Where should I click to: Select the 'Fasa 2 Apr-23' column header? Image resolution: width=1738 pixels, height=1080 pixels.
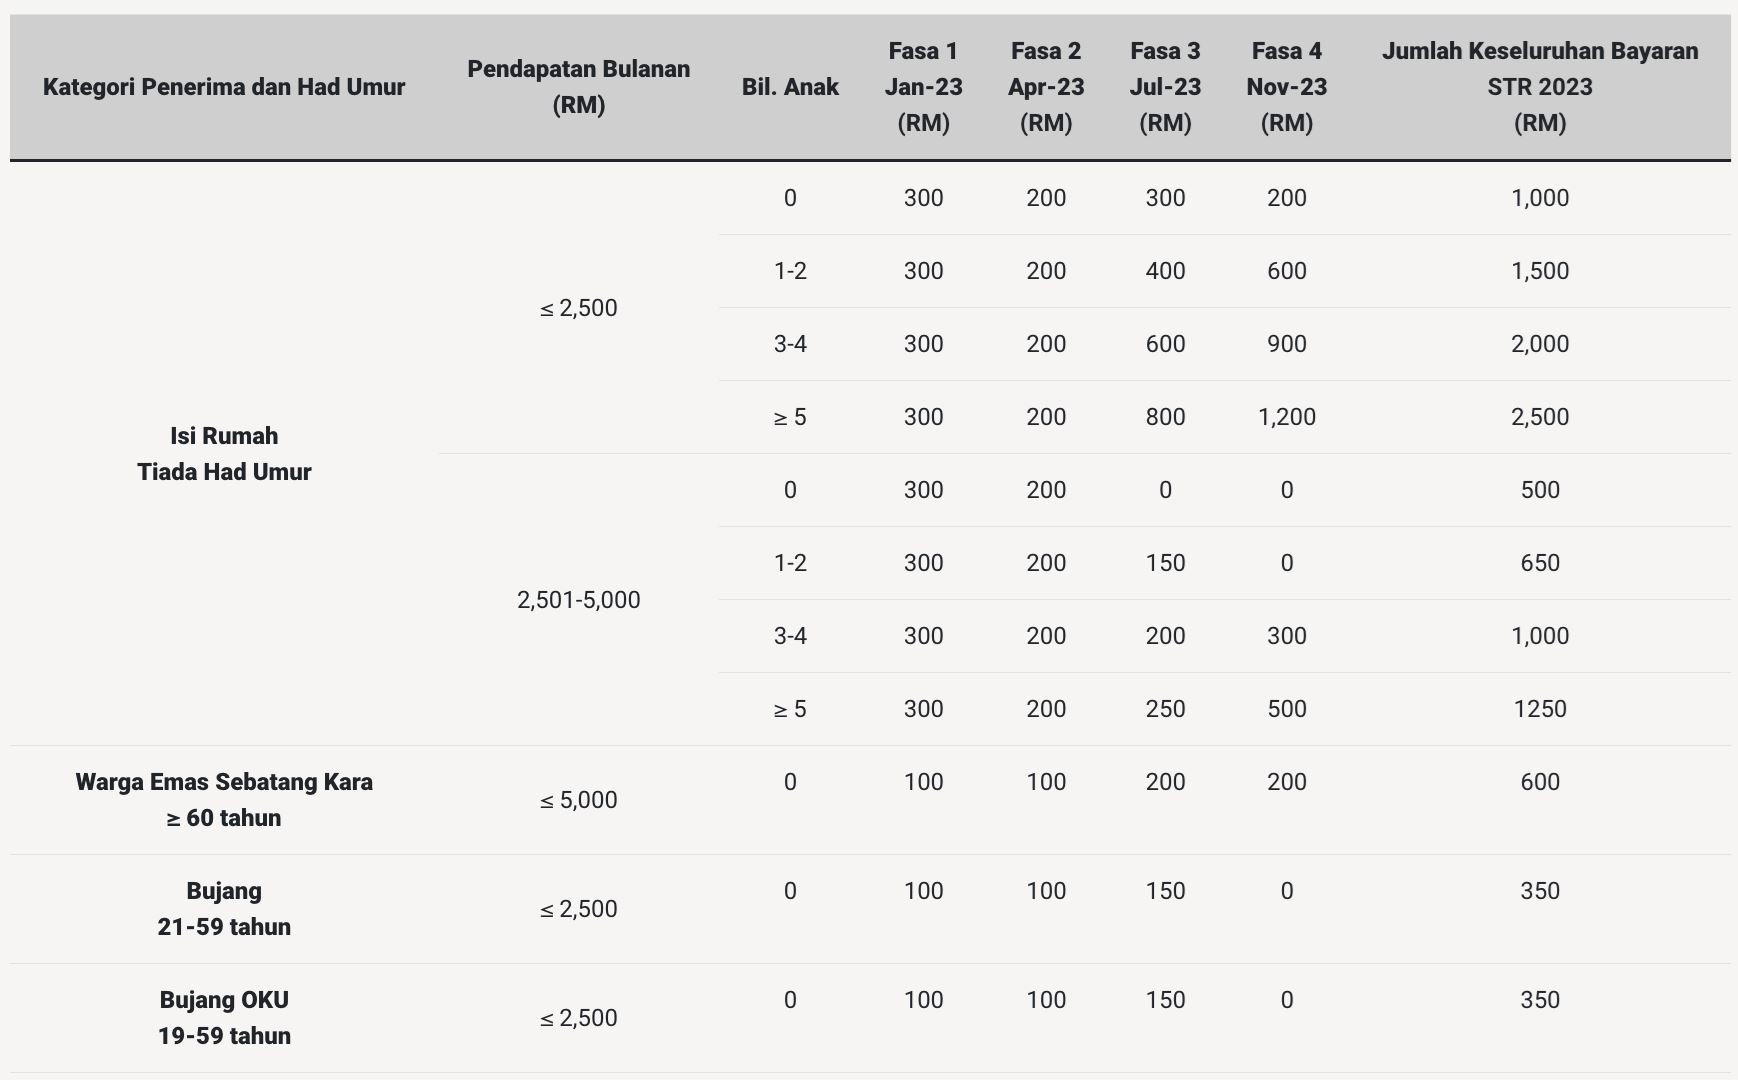(x=1046, y=87)
